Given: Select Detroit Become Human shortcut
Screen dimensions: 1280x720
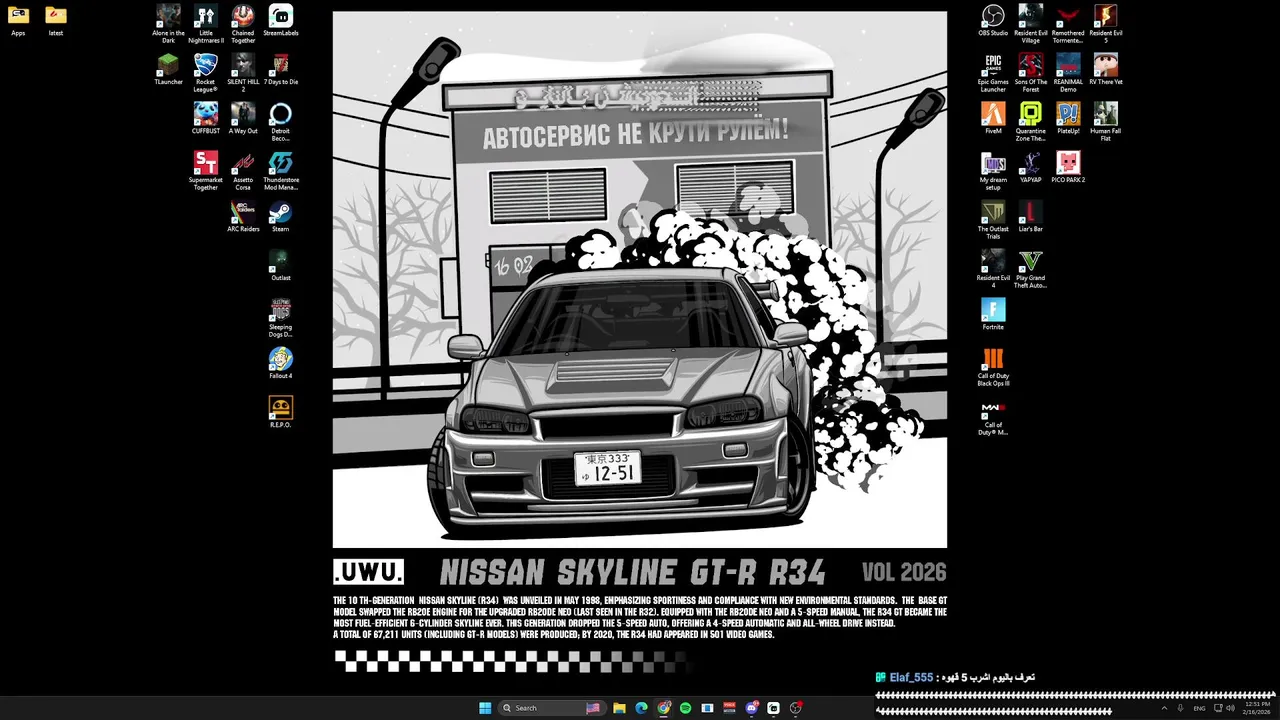Looking at the screenshot, I should (x=281, y=121).
